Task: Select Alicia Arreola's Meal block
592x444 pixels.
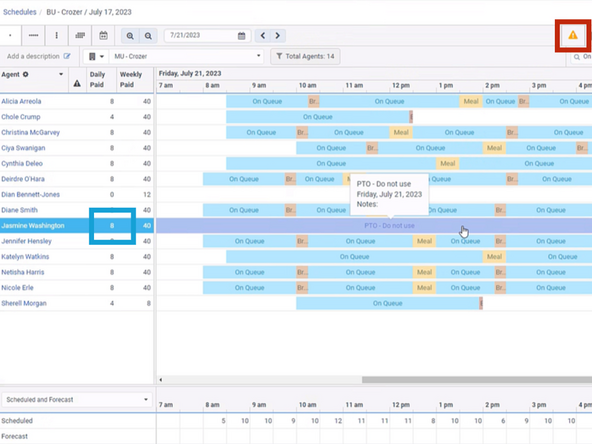Action: (471, 101)
